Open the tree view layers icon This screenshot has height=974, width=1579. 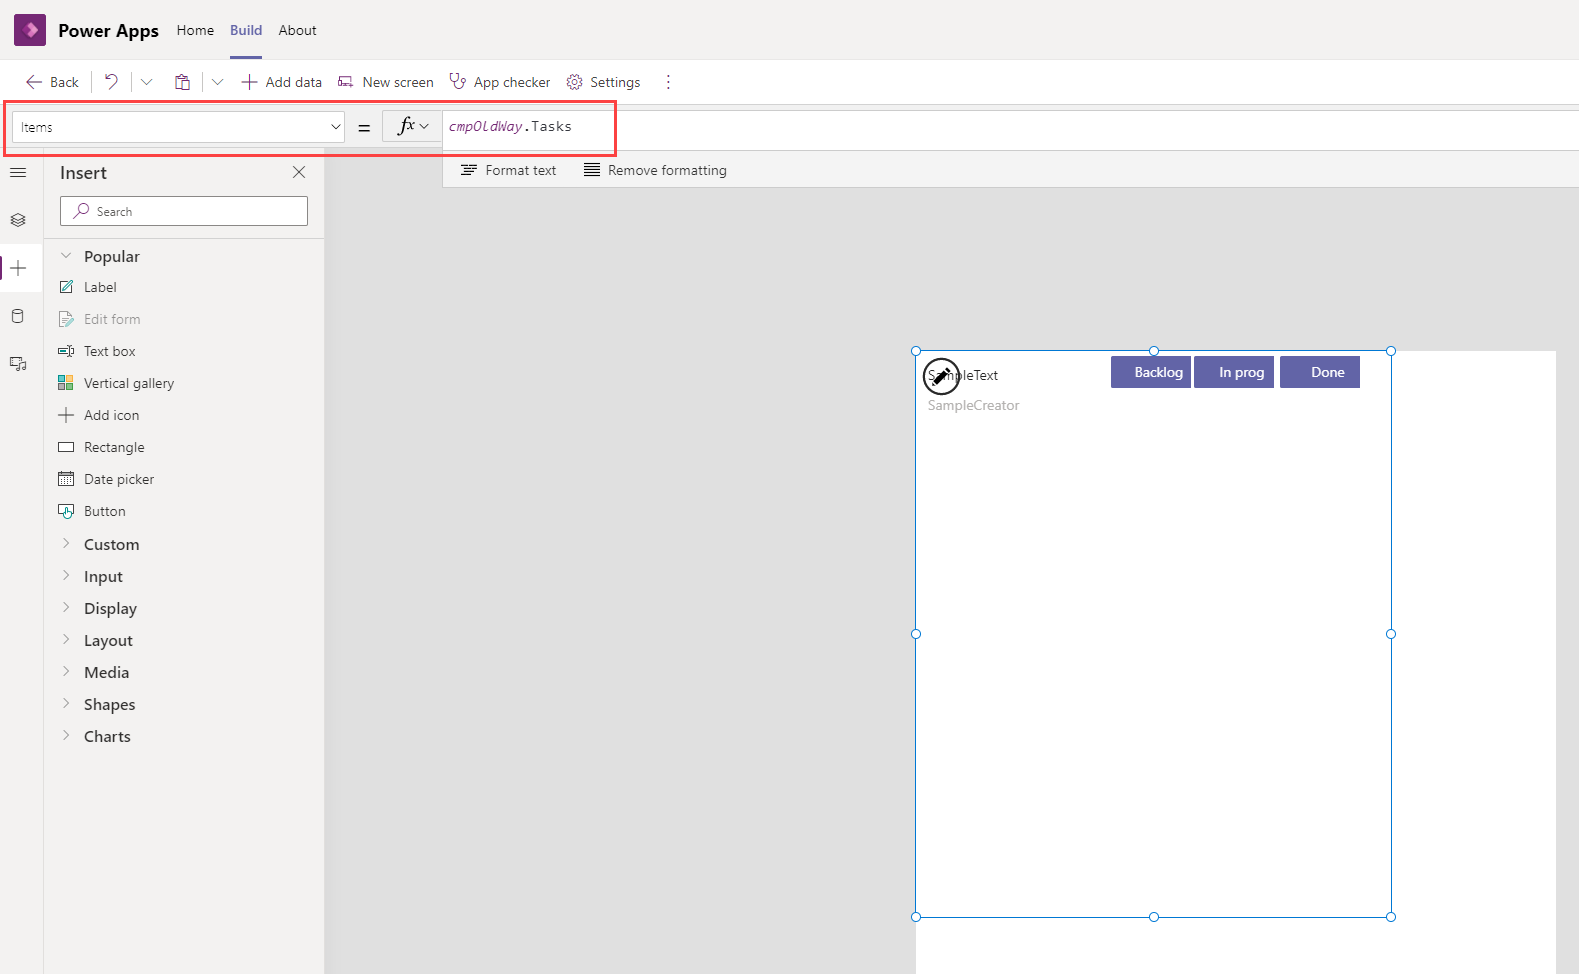[x=18, y=220]
